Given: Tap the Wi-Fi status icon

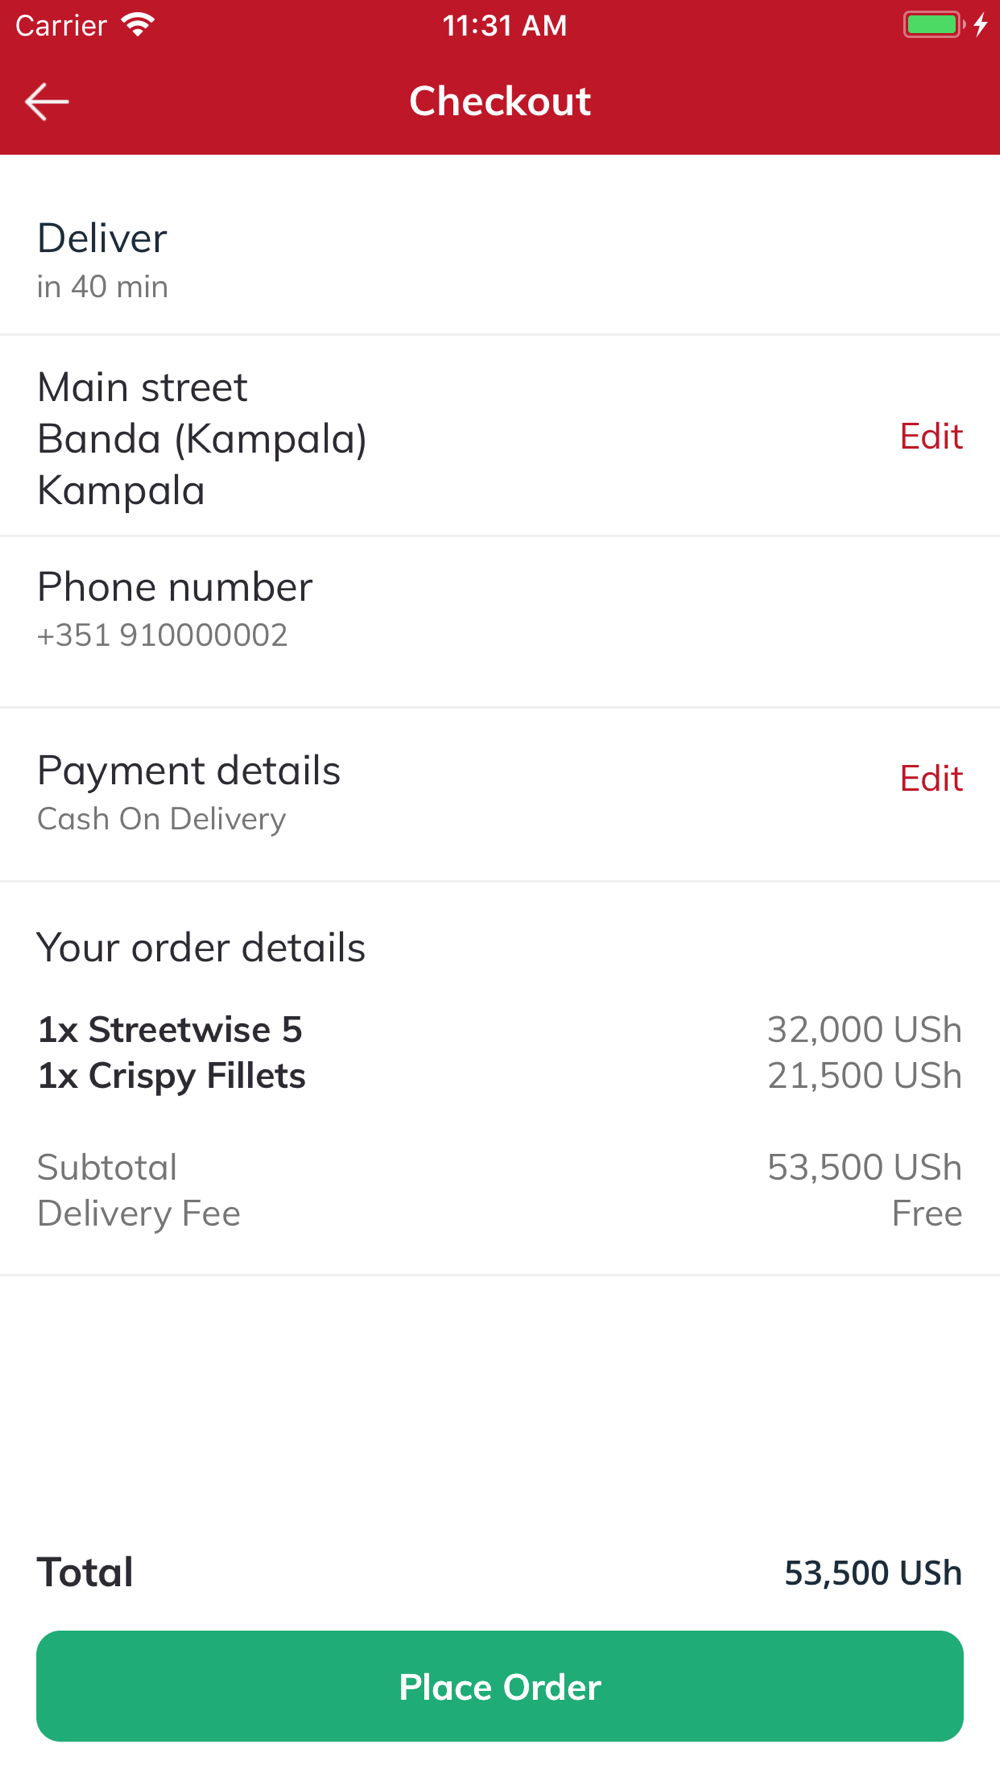Looking at the screenshot, I should (x=137, y=25).
